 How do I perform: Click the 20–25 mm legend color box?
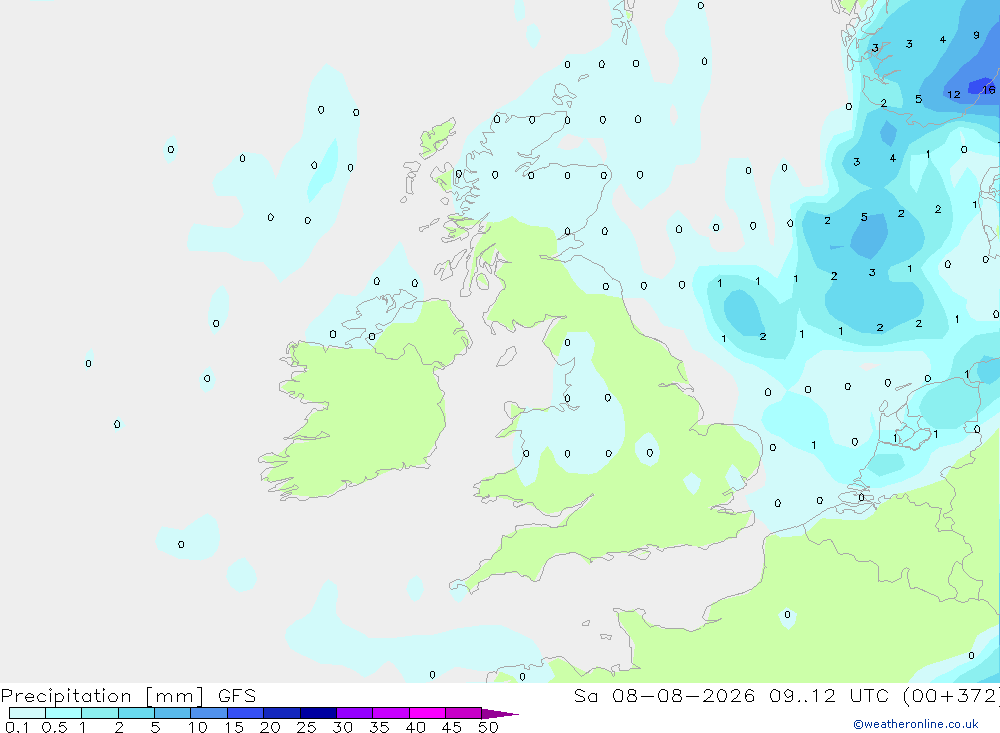tap(282, 713)
